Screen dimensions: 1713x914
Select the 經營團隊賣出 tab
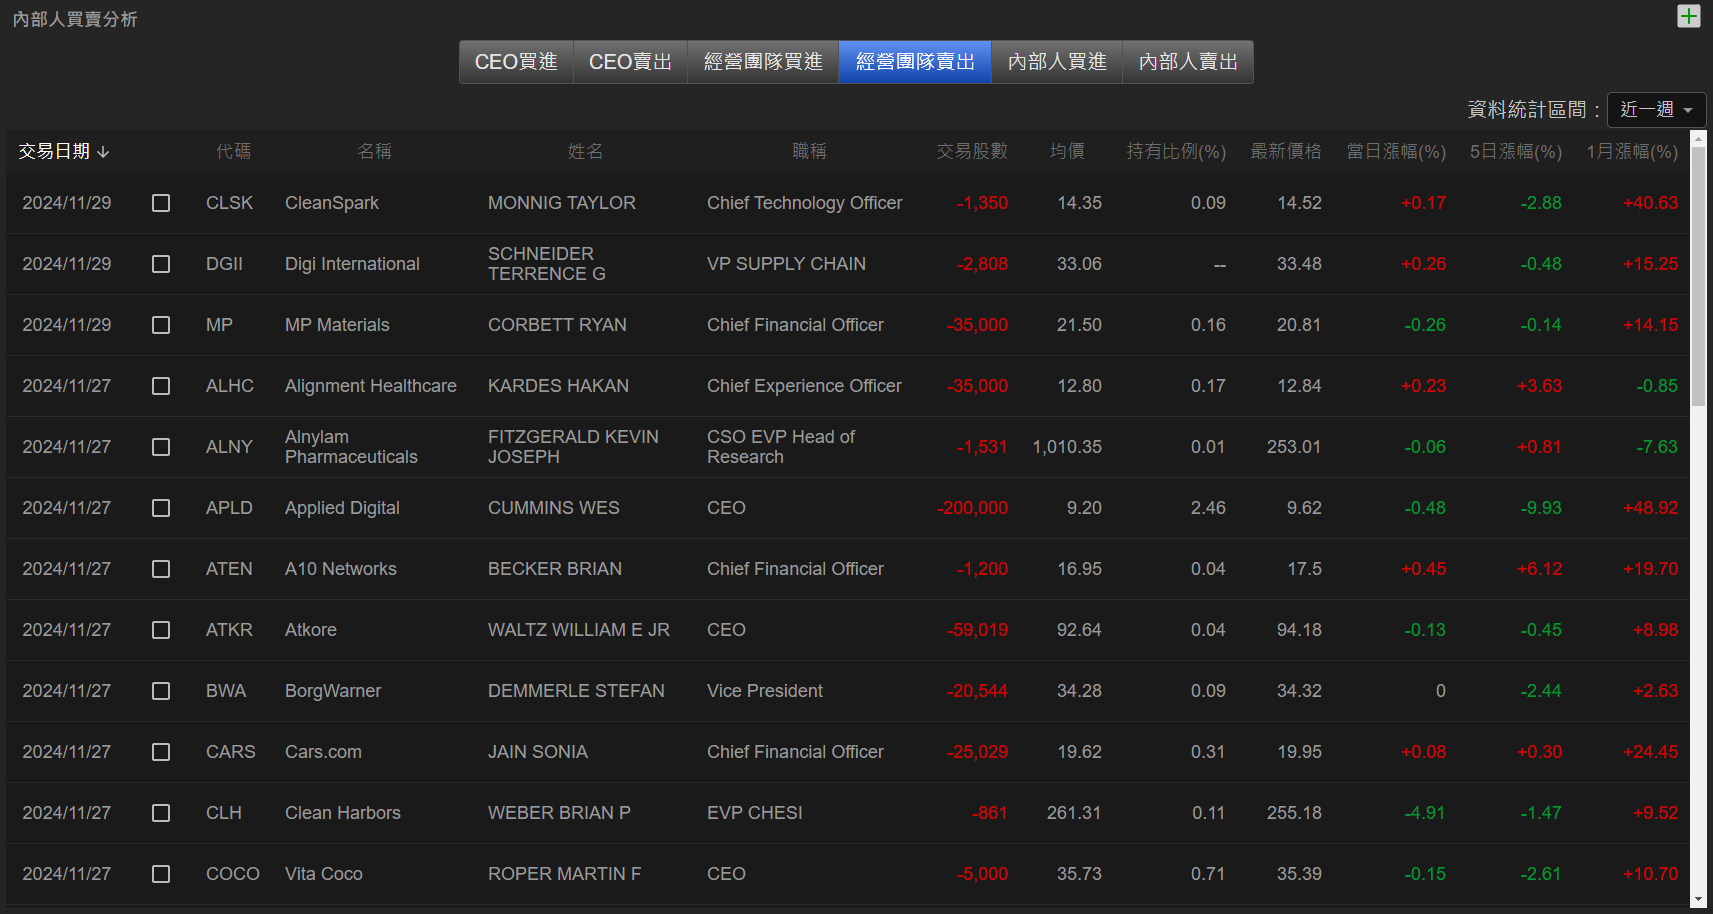pos(915,62)
